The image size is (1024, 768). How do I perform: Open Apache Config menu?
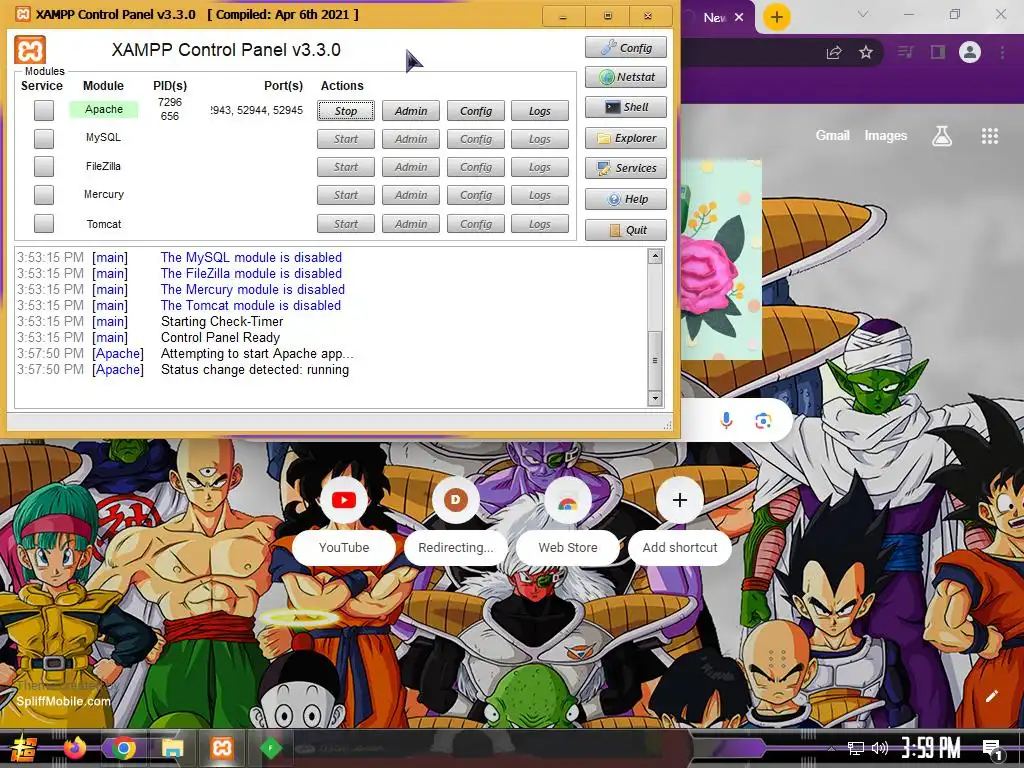pos(475,111)
